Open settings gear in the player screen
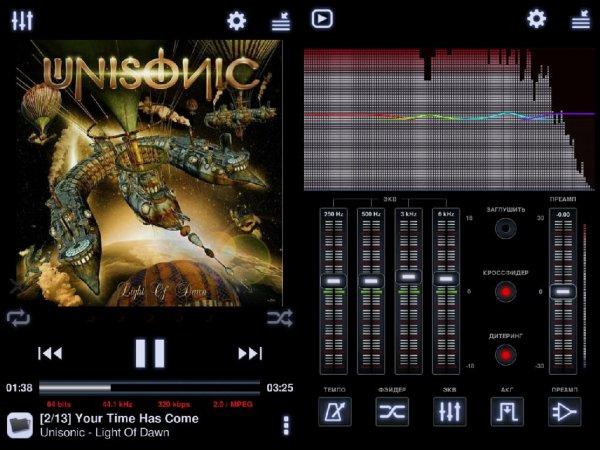 [236, 21]
